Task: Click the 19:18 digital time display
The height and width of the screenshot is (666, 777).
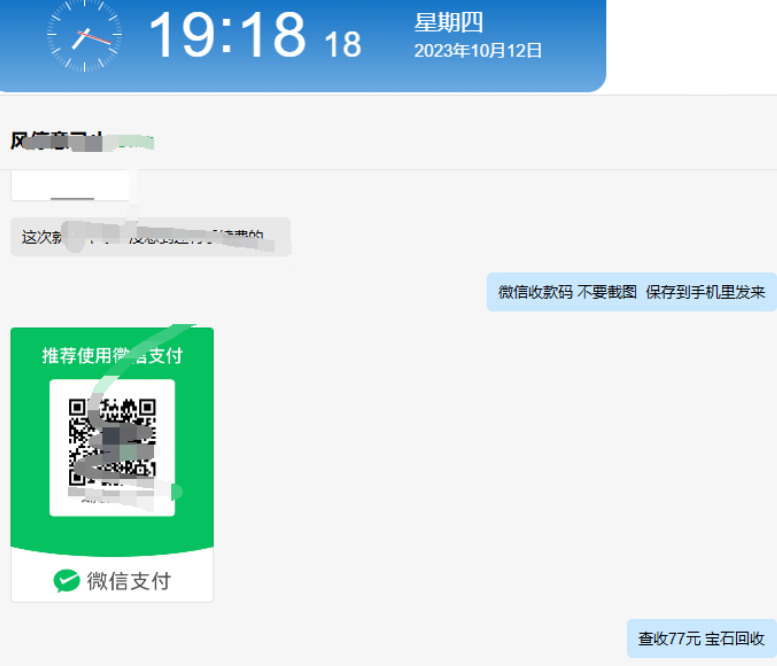Action: (227, 35)
